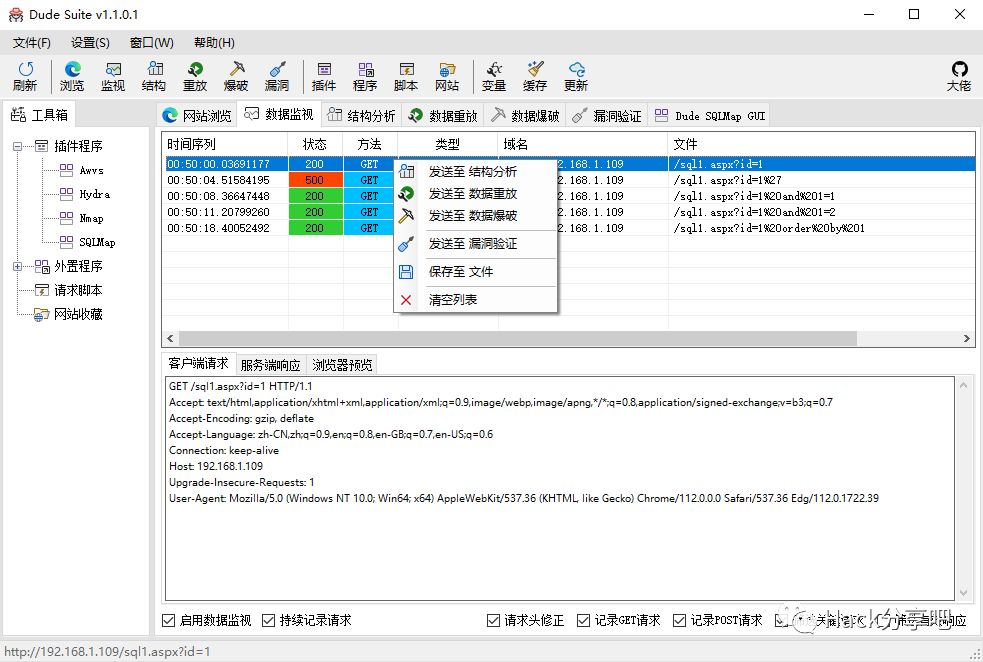The image size is (983, 662).
Task: Click the request list horizontal scrollbar
Action: pos(517,338)
